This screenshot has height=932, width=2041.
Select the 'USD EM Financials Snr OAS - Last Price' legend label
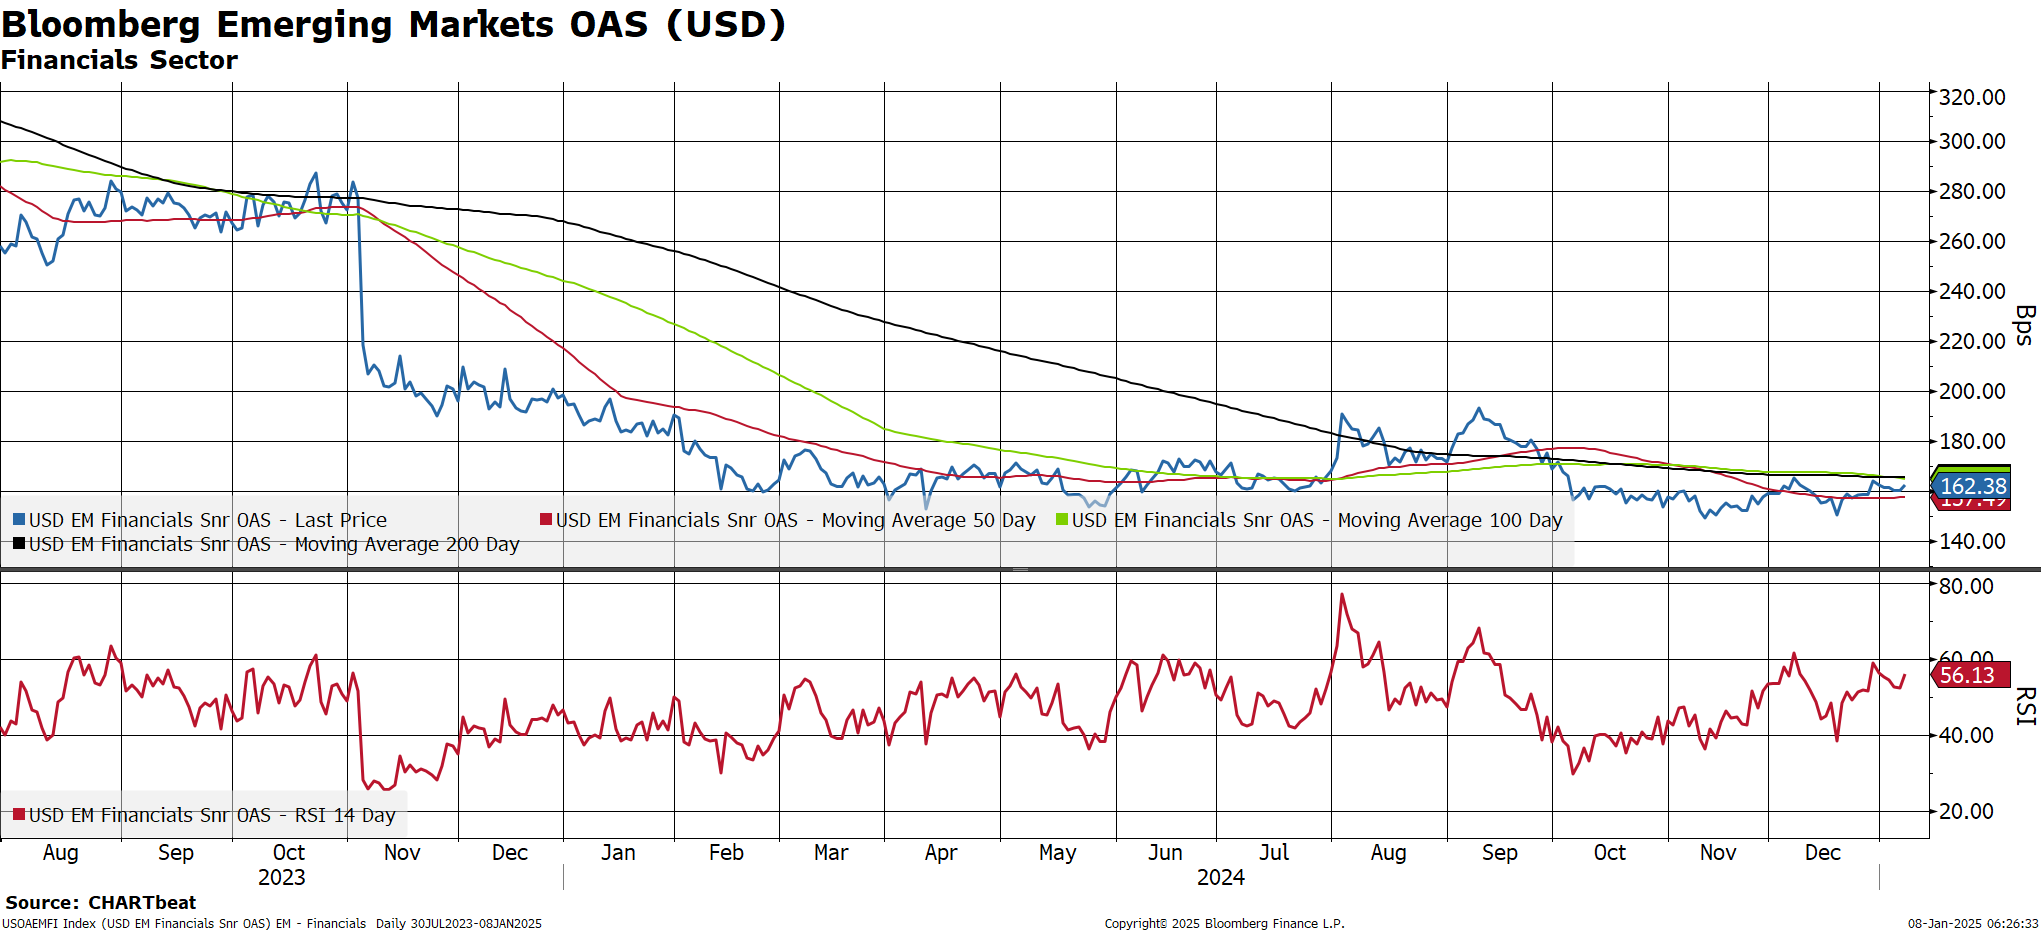coord(208,520)
